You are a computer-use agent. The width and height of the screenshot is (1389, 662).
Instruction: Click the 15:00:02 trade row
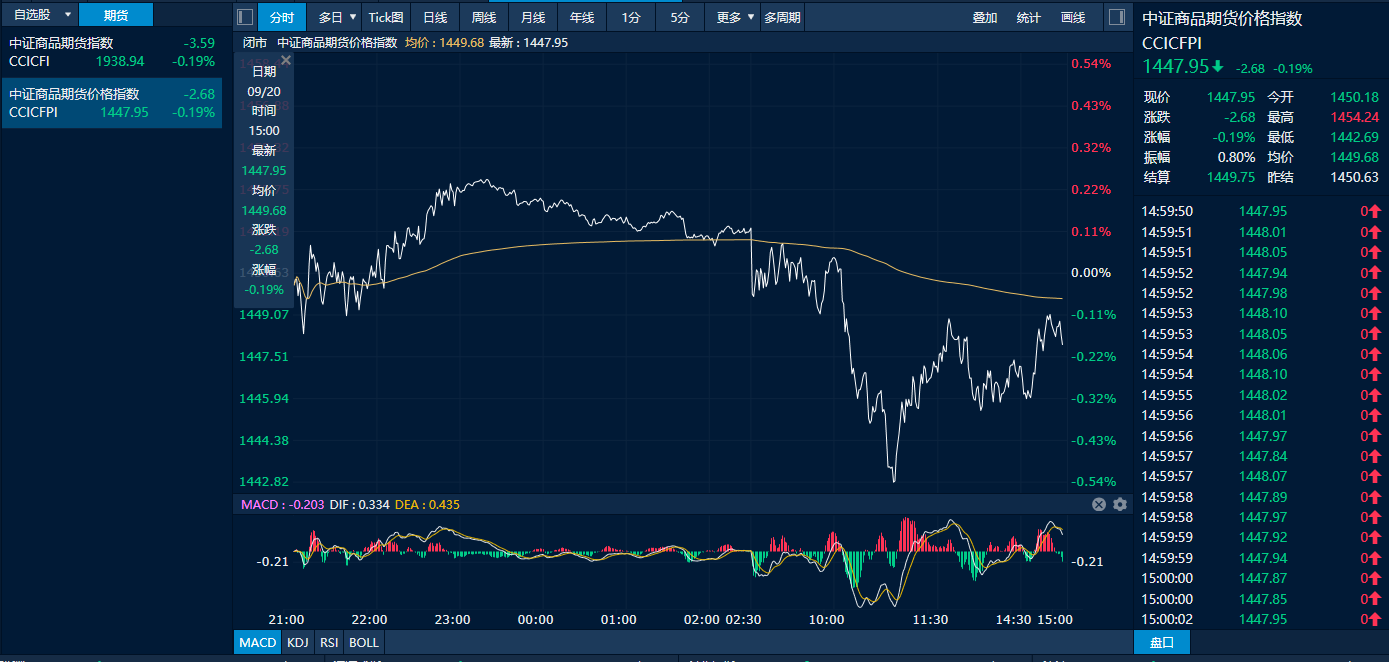click(x=1262, y=619)
